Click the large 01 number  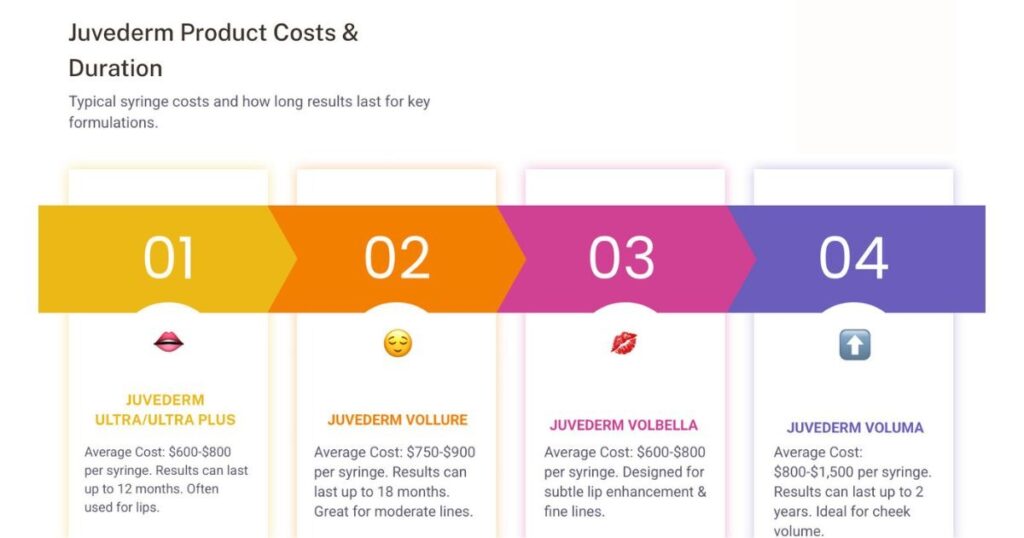(168, 258)
